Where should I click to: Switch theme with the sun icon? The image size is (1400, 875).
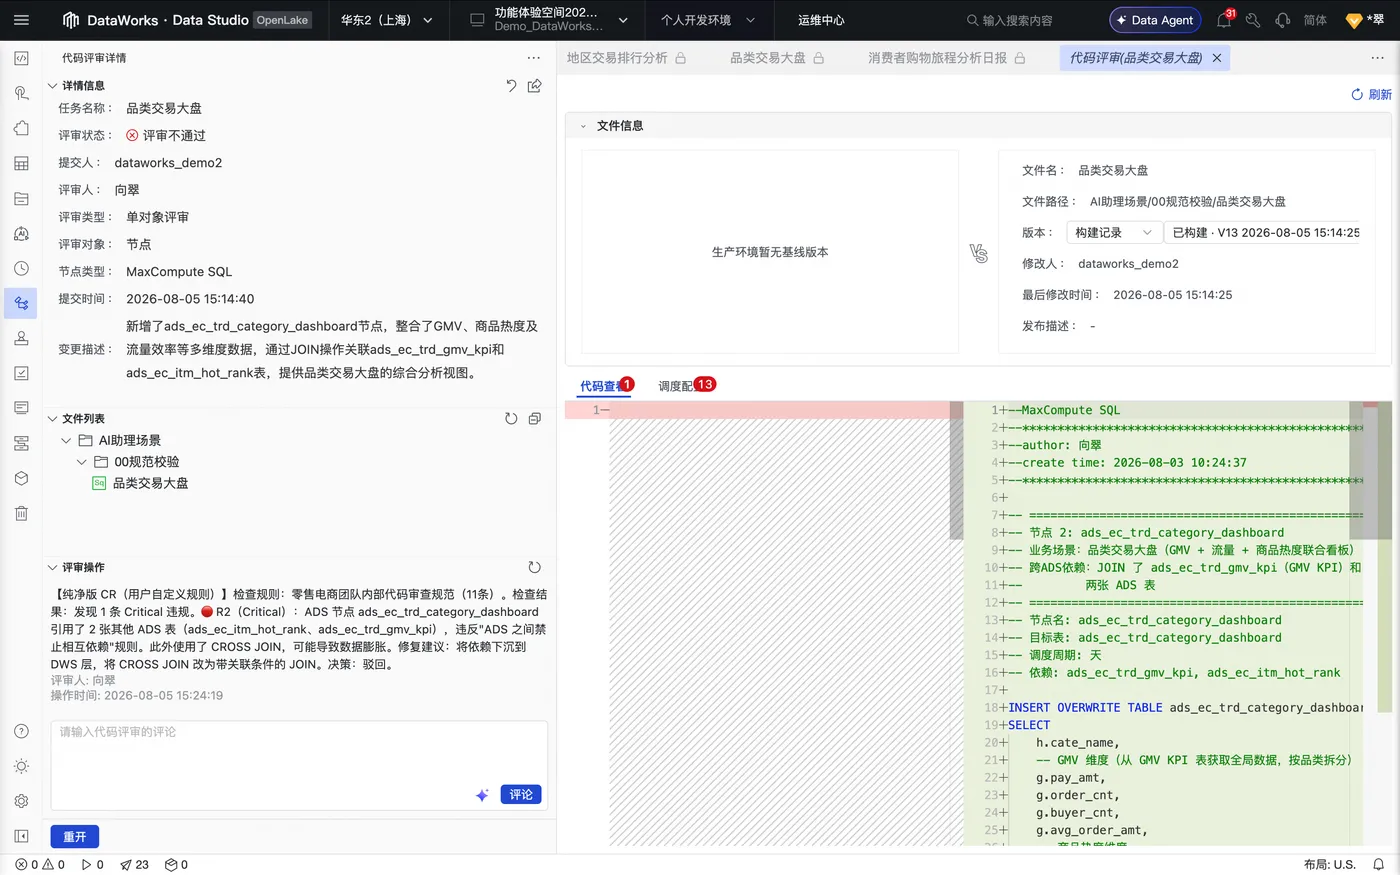click(21, 767)
